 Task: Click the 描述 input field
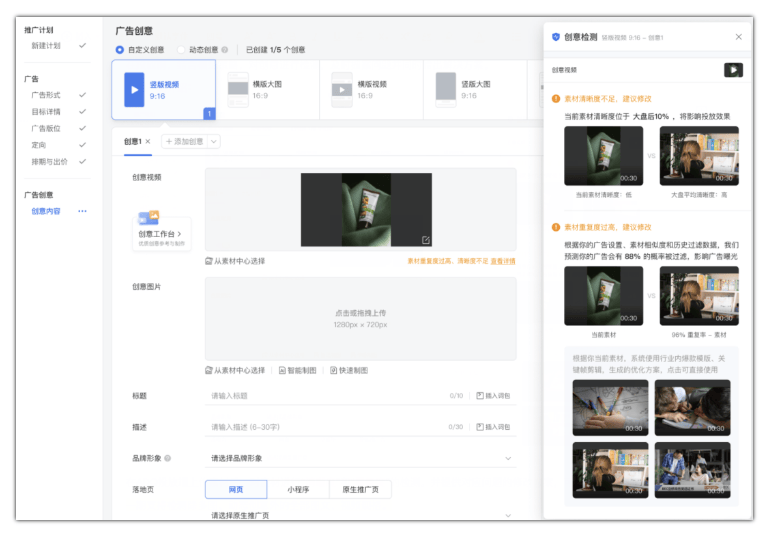326,427
